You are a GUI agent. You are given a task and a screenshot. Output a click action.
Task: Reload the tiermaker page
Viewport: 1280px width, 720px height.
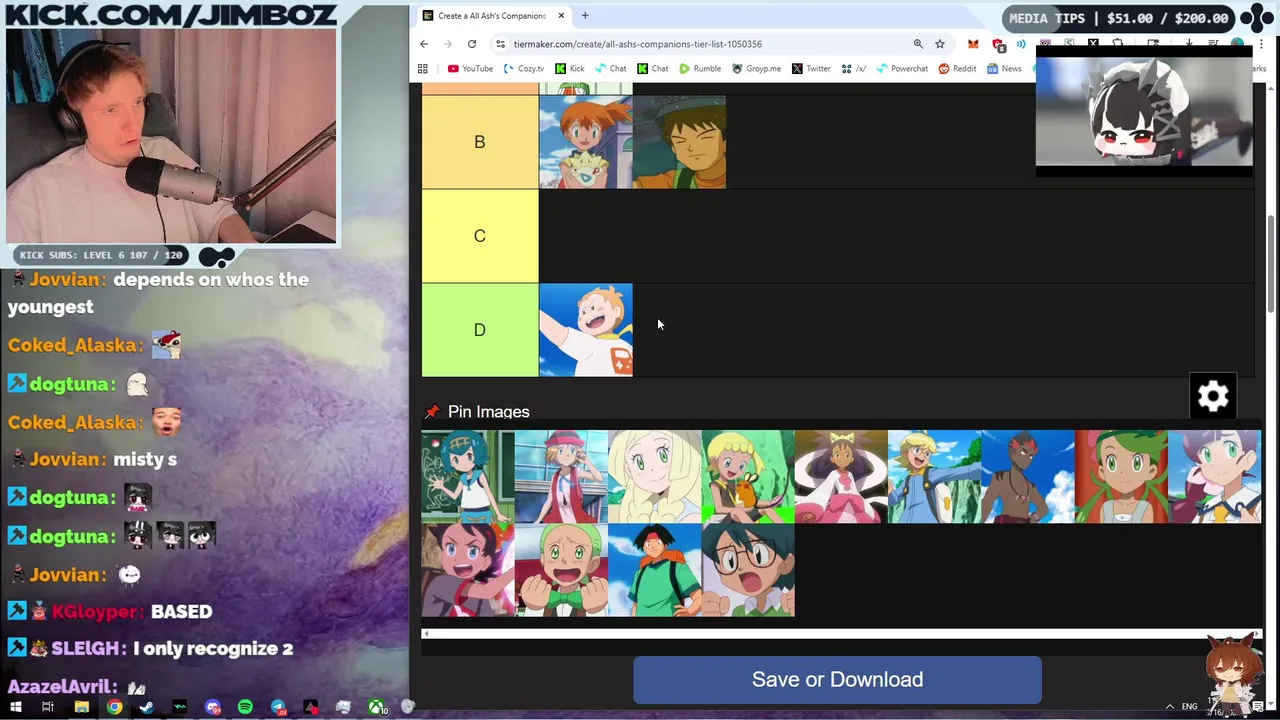tap(472, 44)
